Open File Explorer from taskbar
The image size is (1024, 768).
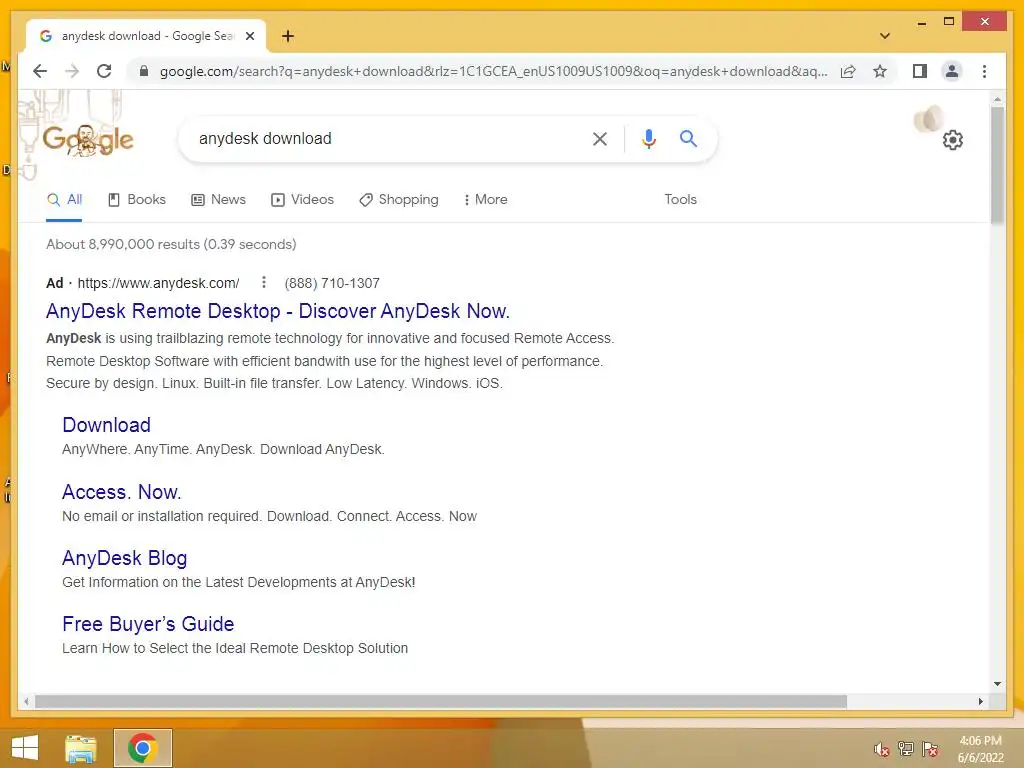click(81, 748)
